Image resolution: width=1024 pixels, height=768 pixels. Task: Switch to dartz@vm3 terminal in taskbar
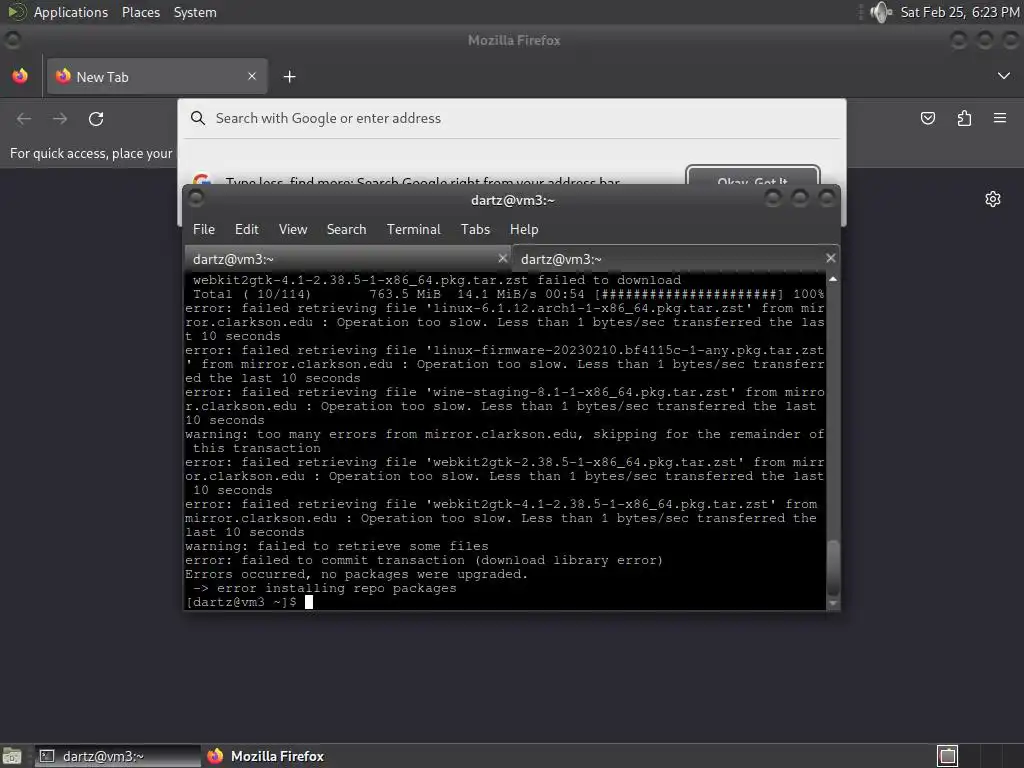[x=118, y=756]
